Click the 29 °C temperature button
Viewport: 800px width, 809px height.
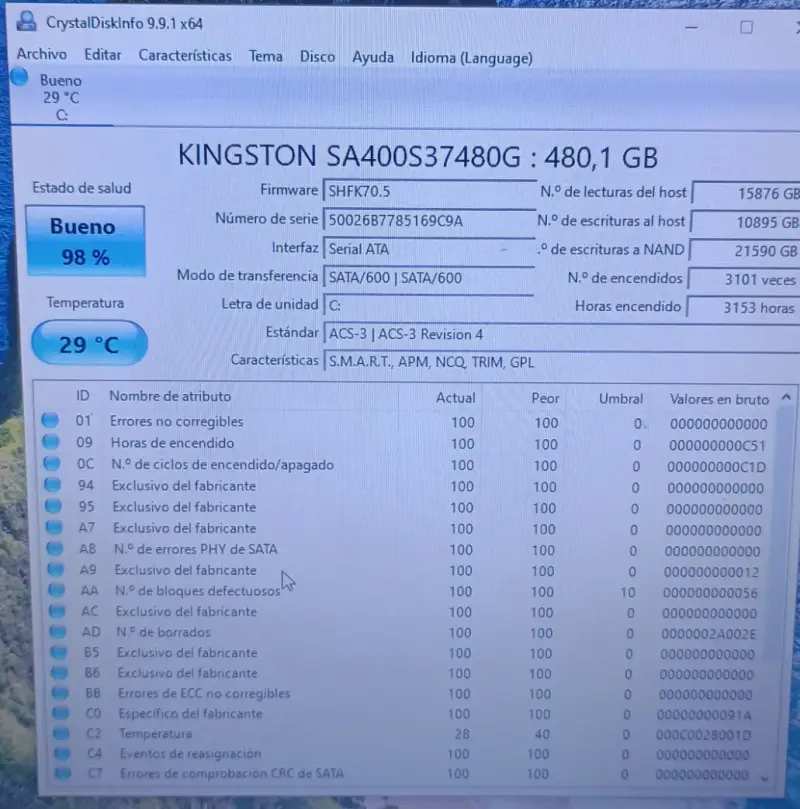click(x=89, y=344)
